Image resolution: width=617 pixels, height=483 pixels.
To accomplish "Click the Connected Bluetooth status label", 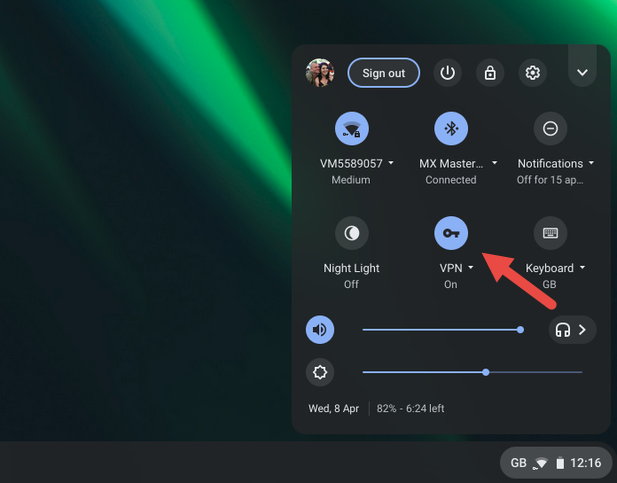I will click(451, 180).
